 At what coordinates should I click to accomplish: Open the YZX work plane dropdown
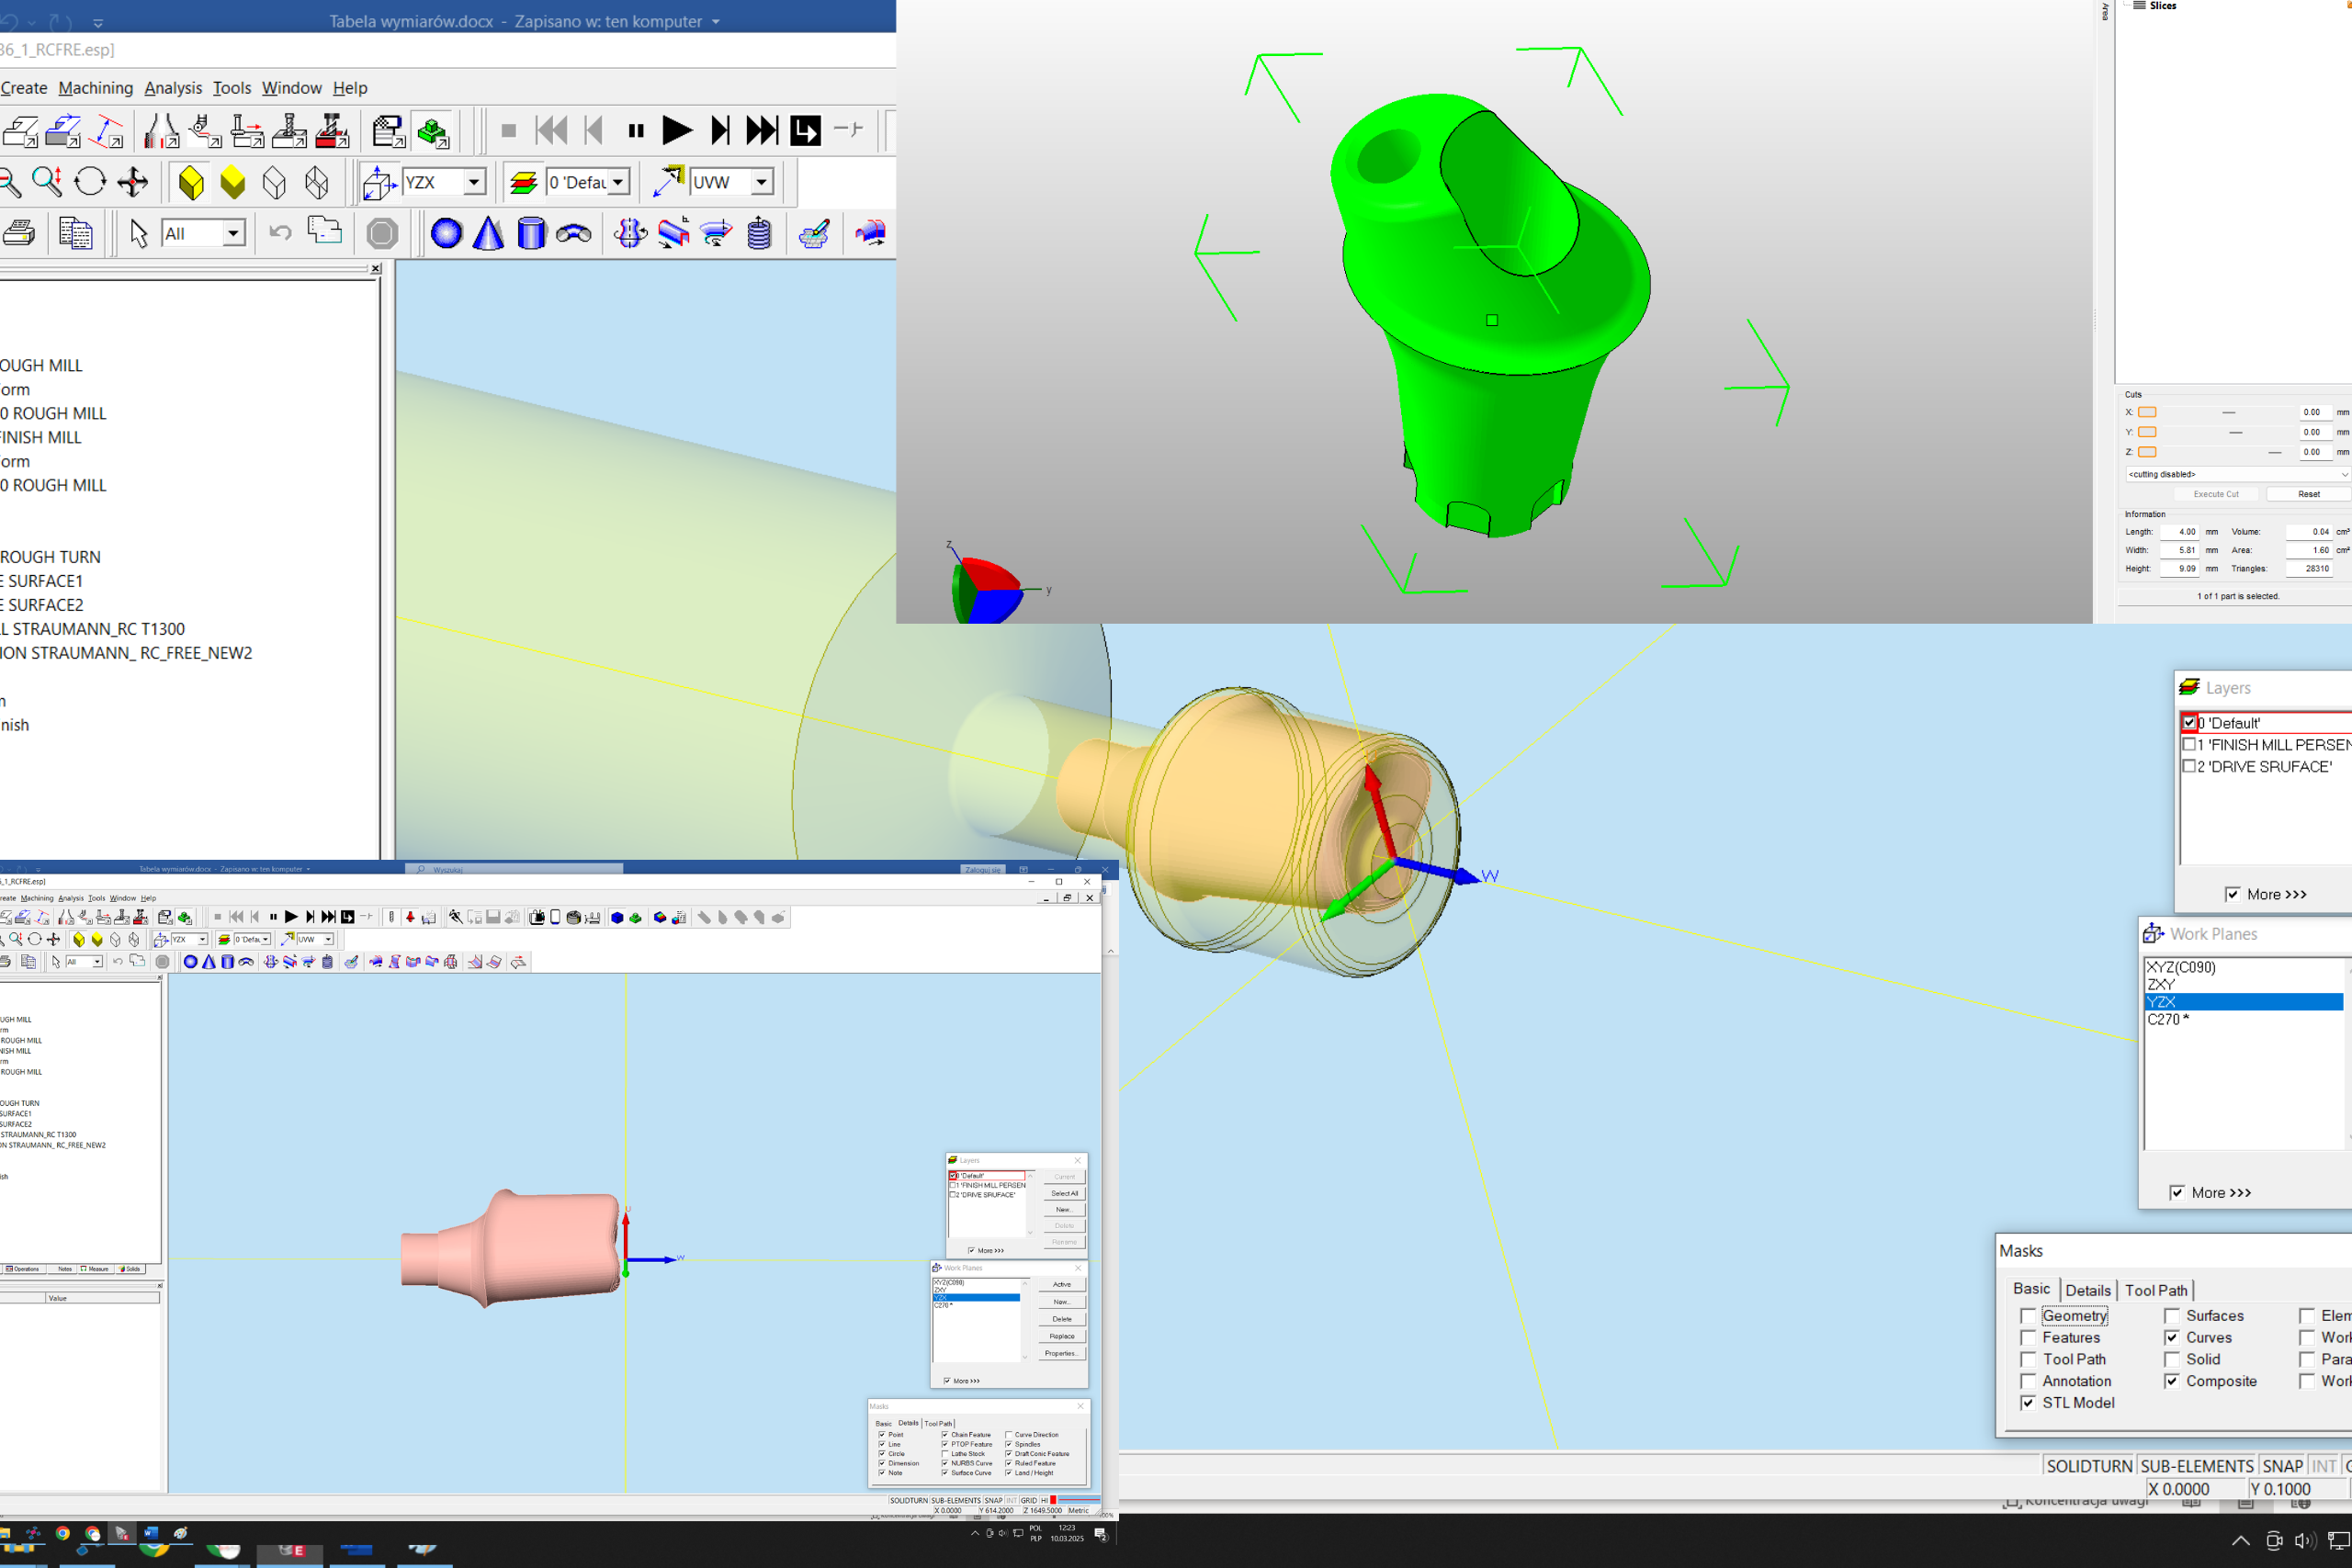click(475, 182)
